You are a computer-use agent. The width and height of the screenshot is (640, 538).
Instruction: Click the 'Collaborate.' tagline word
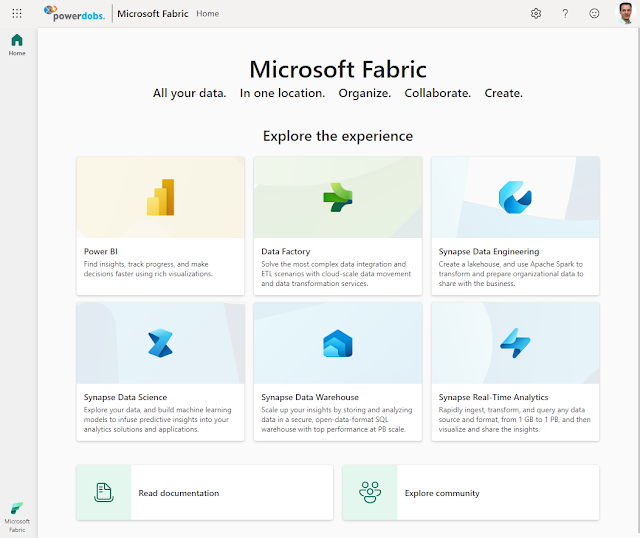click(438, 93)
